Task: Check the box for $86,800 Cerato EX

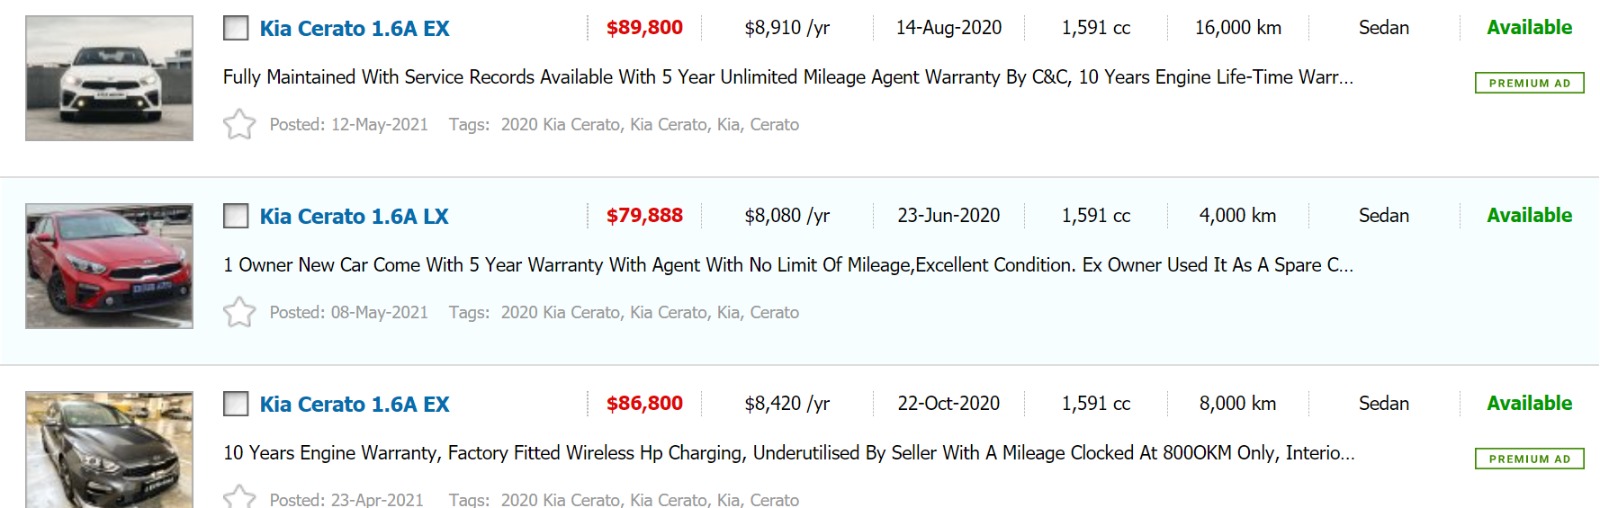Action: coord(236,404)
